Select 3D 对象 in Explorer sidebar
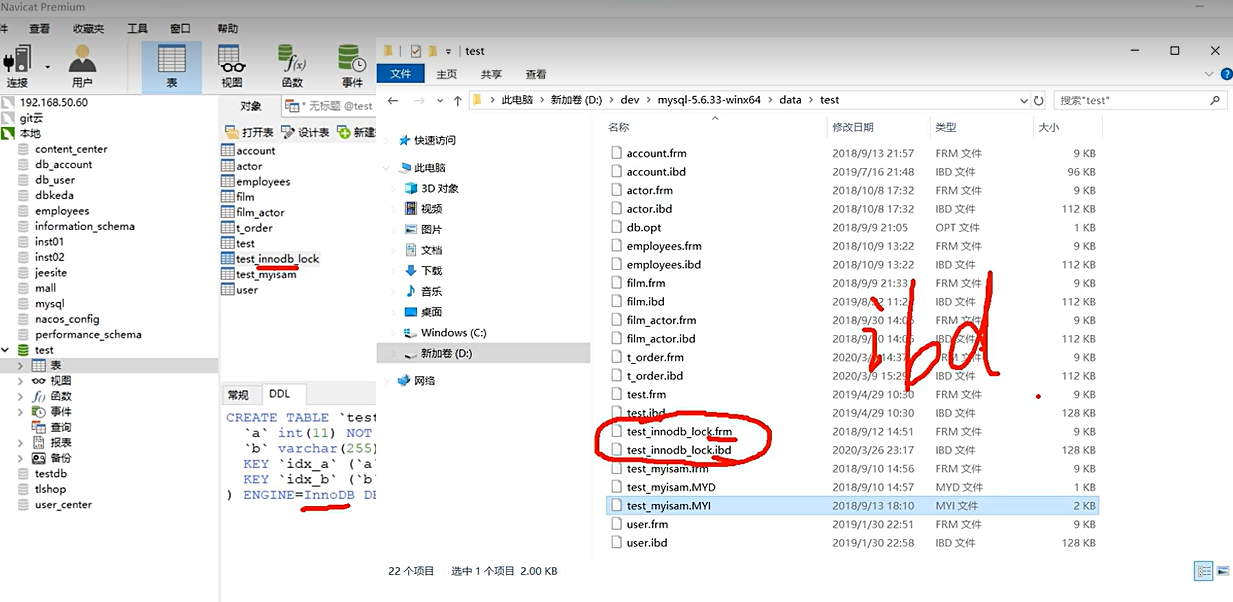The height and width of the screenshot is (602, 1233). (439, 188)
